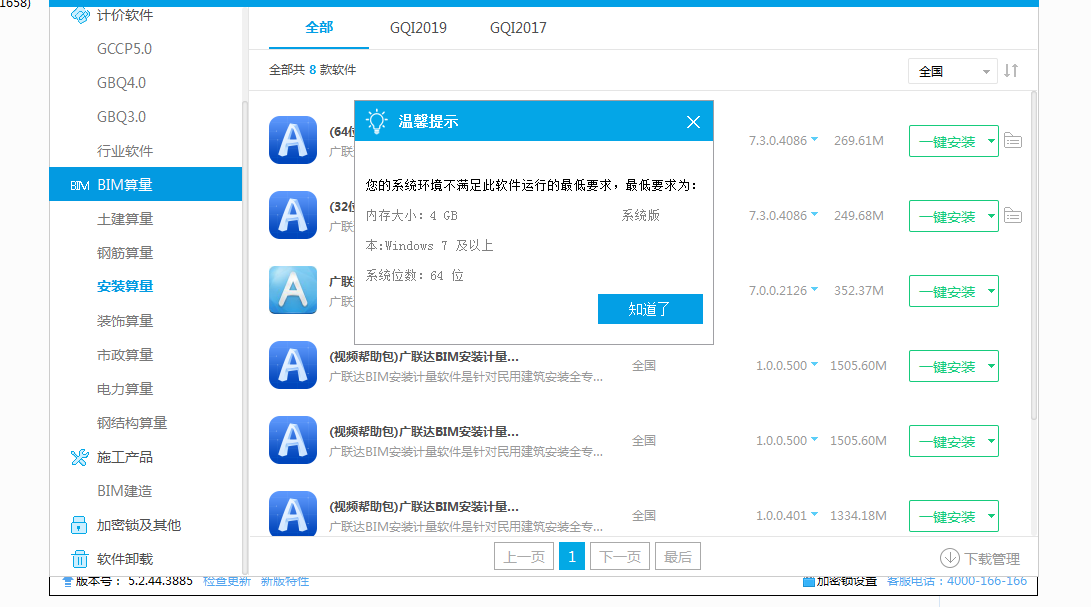Open the details icon for version 269.61M row
The image size is (1091, 607).
point(1013,141)
